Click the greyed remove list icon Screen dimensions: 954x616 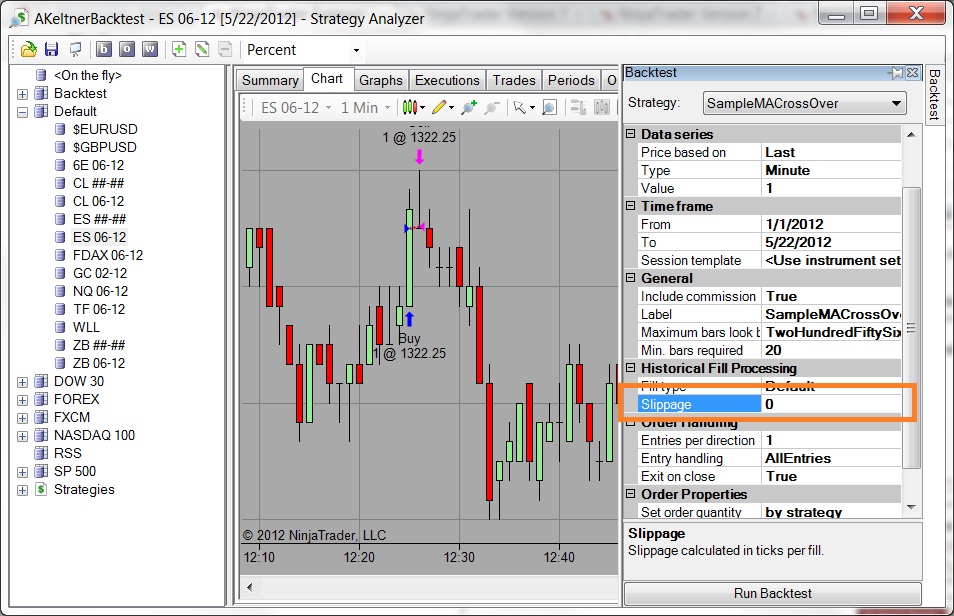pos(225,49)
